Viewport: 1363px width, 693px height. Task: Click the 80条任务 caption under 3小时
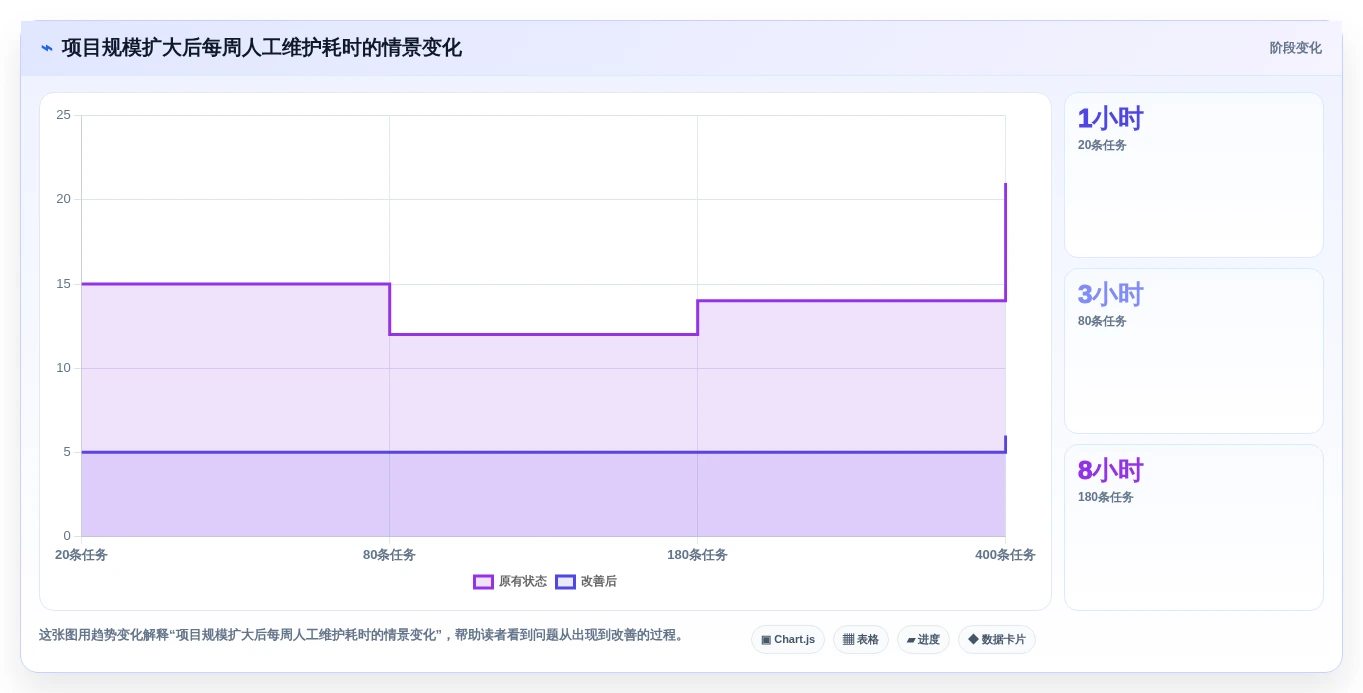click(x=1102, y=322)
